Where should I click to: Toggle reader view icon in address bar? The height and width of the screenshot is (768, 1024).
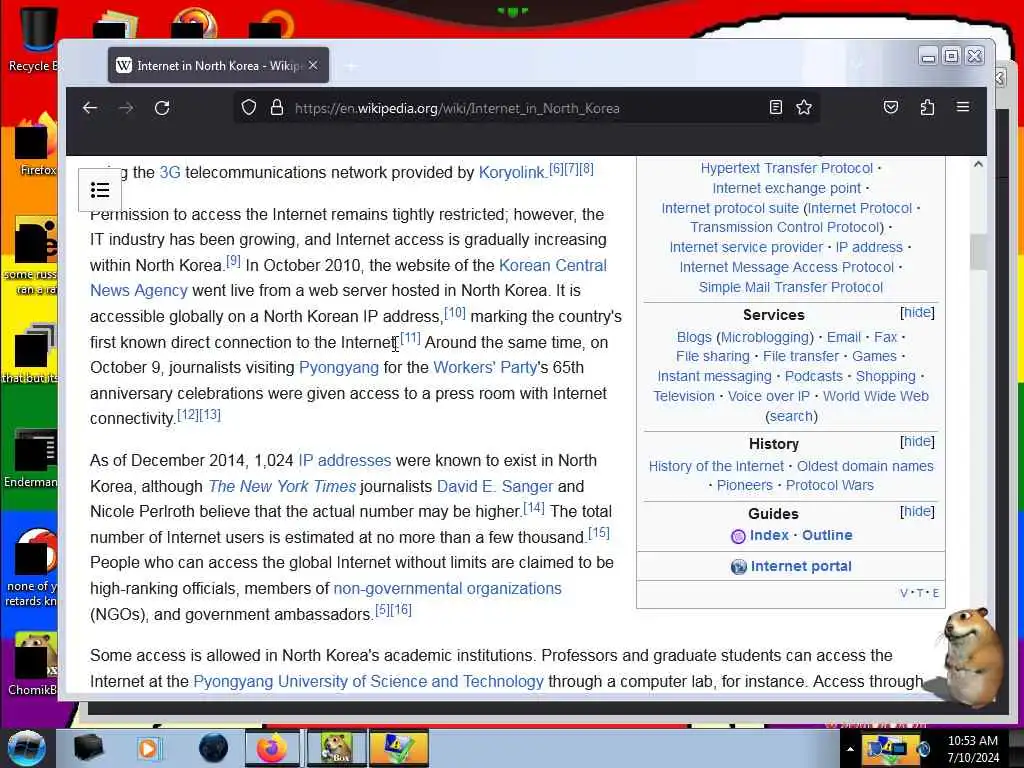pyautogui.click(x=776, y=107)
